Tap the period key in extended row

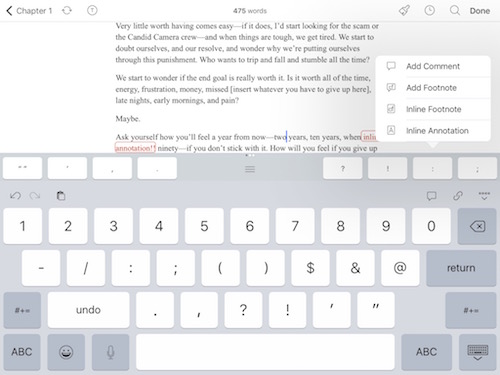(157, 168)
